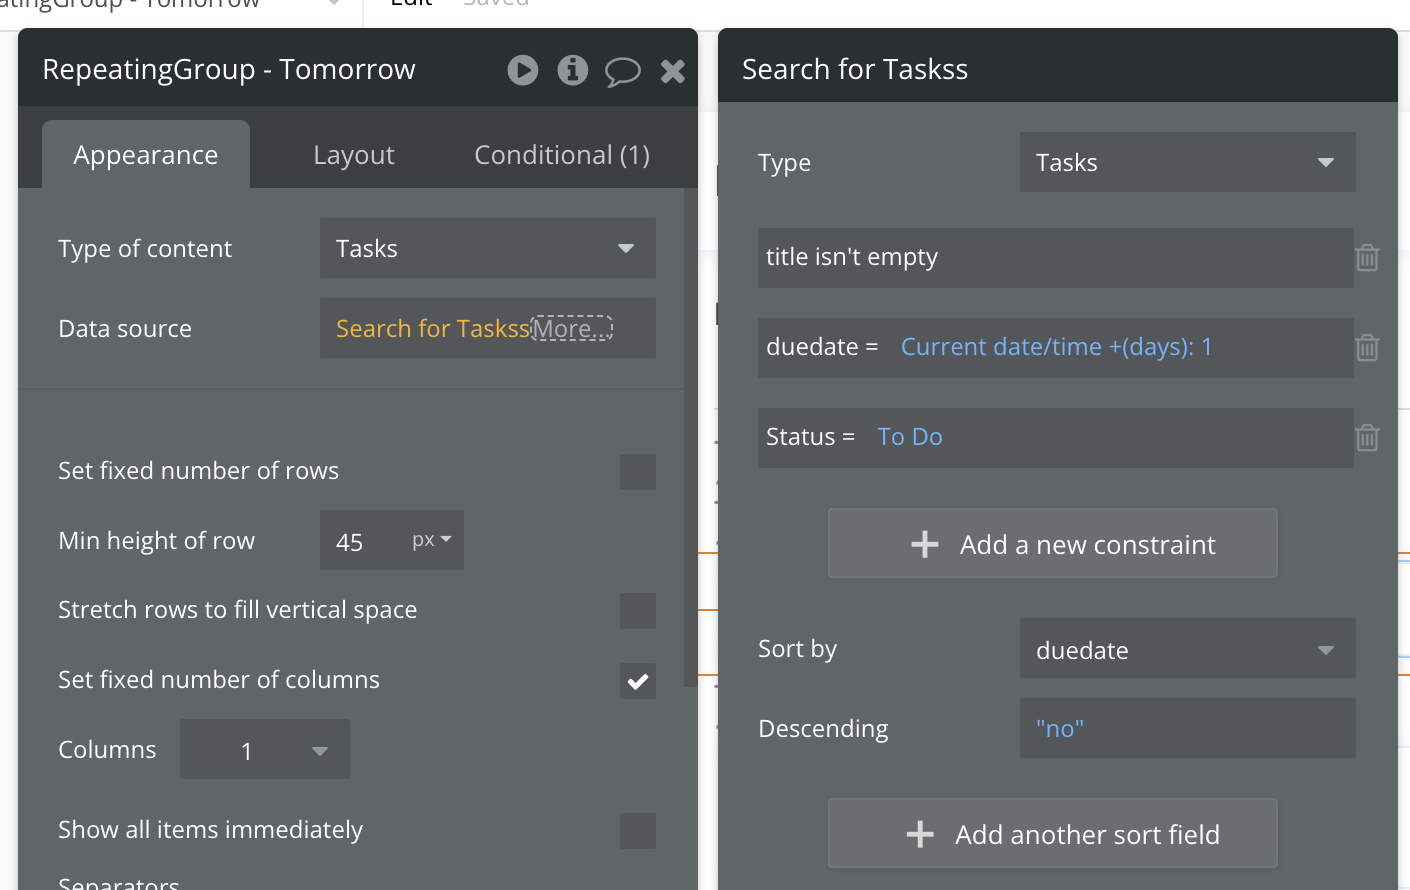
Task: Uncheck Set fixed number of columns
Action: (637, 681)
